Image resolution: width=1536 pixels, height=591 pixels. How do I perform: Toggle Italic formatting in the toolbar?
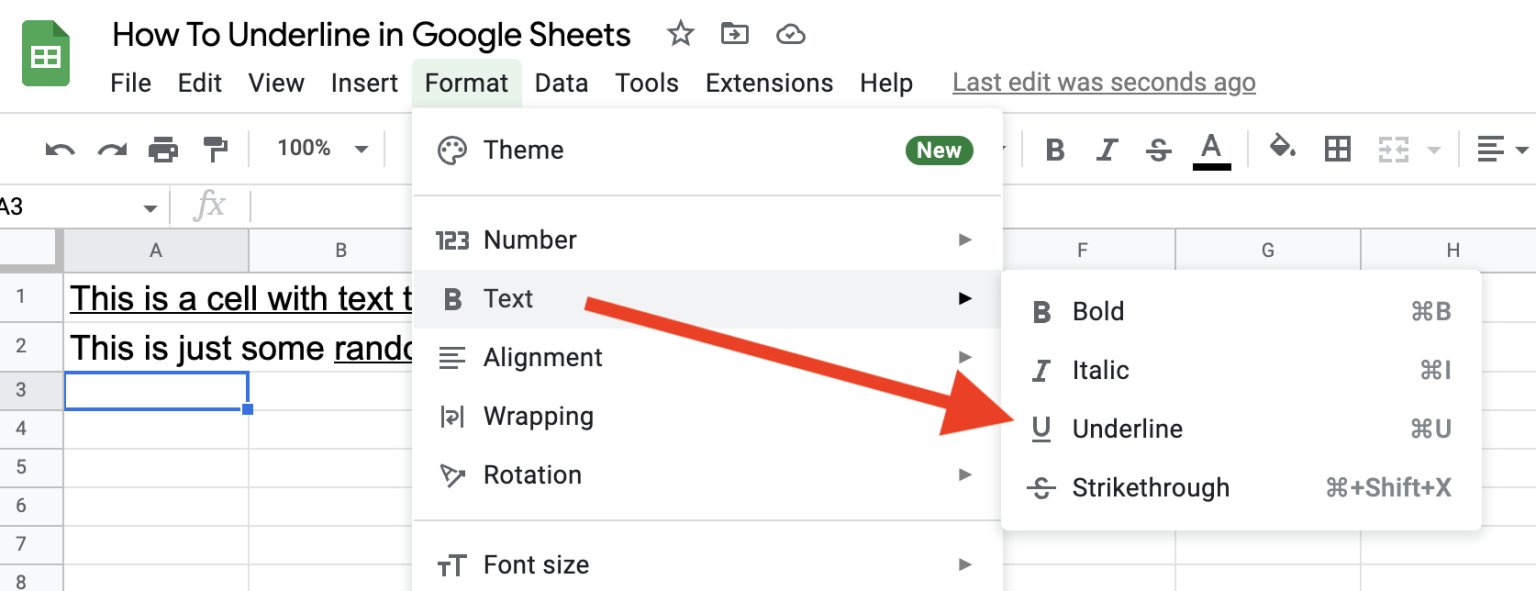[x=1107, y=148]
